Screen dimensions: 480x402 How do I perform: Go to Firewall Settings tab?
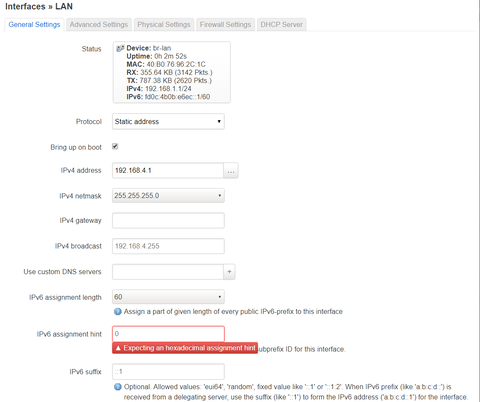(225, 25)
